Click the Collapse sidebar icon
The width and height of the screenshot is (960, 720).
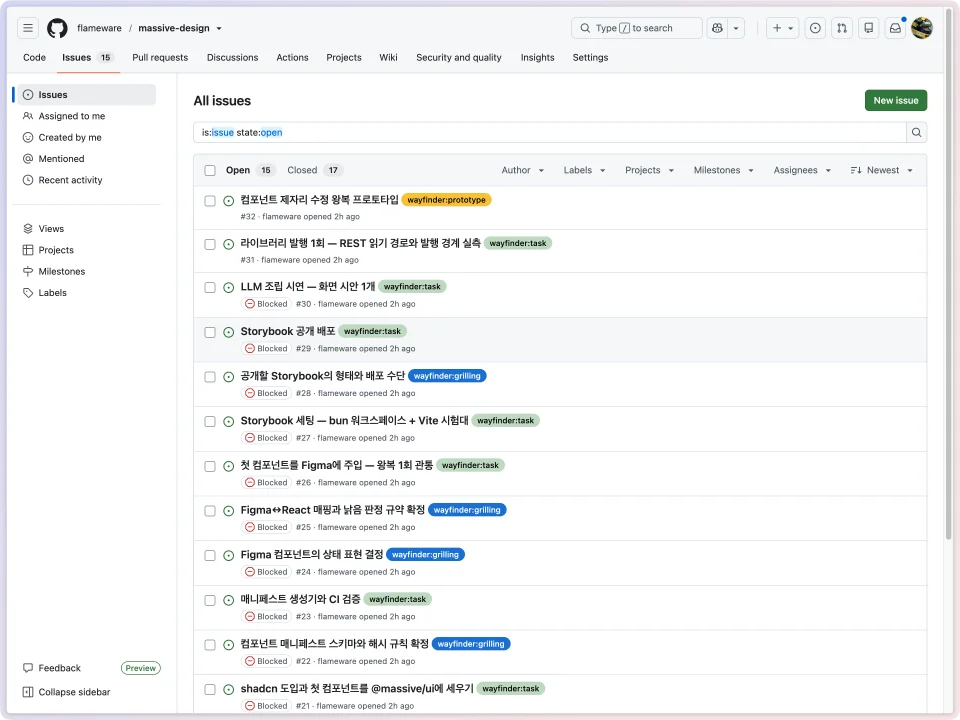click(28, 692)
